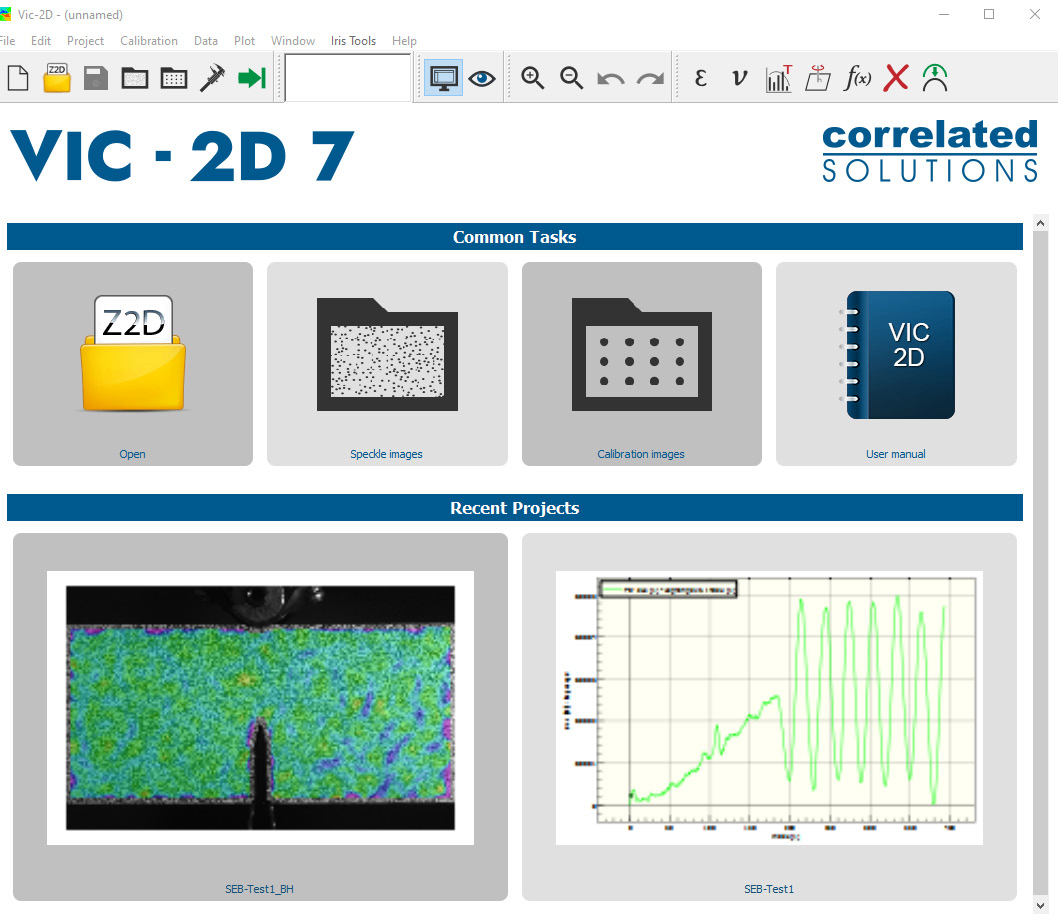This screenshot has width=1058, height=920.
Task: Toggle the eye preview icon
Action: [482, 79]
